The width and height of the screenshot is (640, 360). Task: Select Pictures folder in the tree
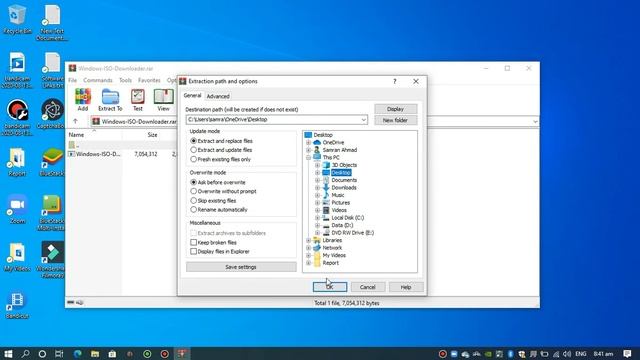coord(340,203)
